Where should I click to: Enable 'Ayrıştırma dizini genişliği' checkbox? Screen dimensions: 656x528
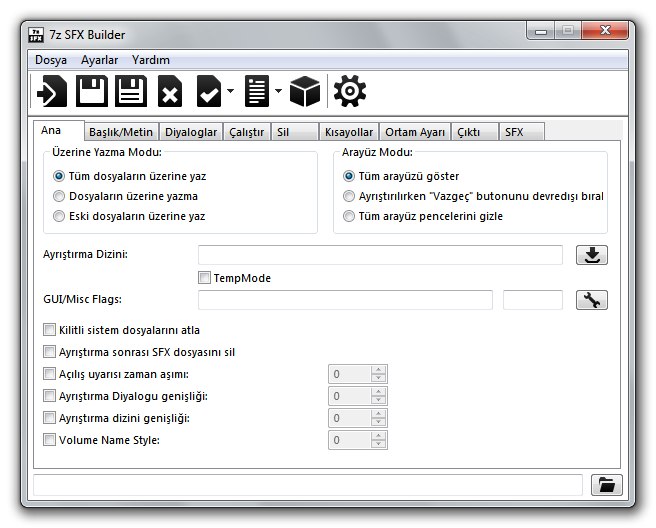[49, 418]
